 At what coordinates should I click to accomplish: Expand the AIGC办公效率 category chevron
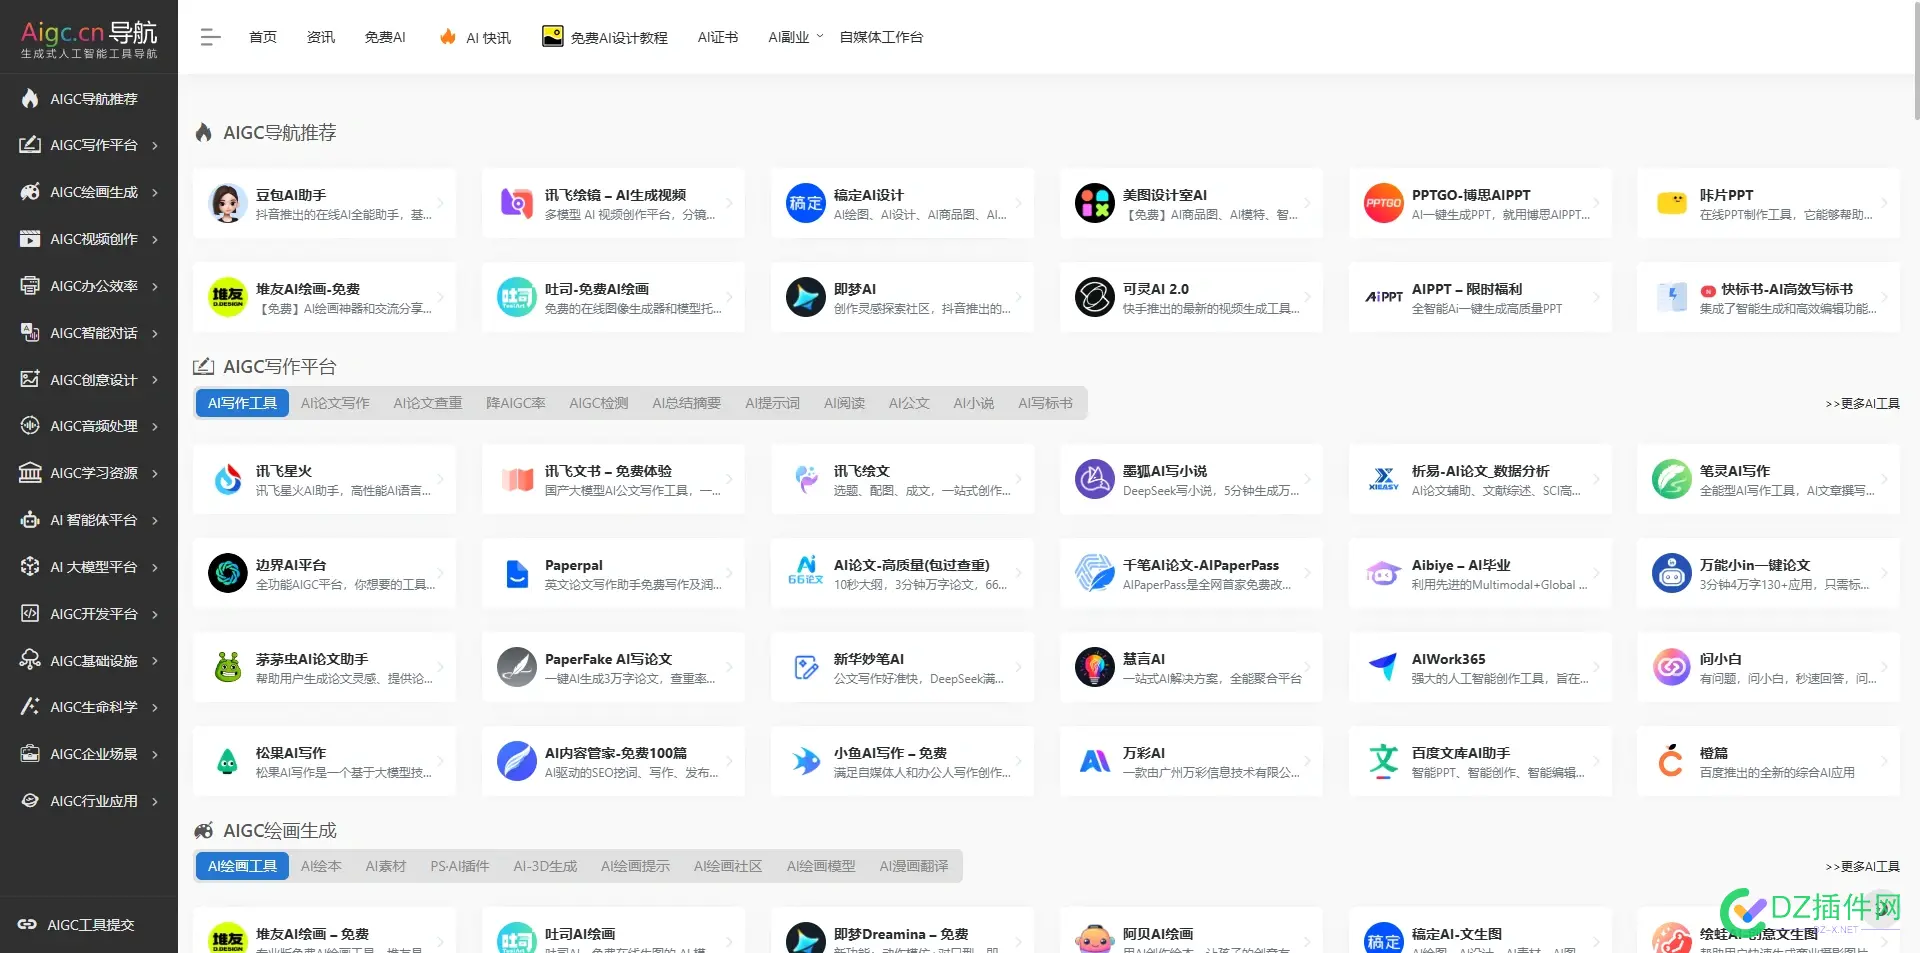click(x=155, y=285)
